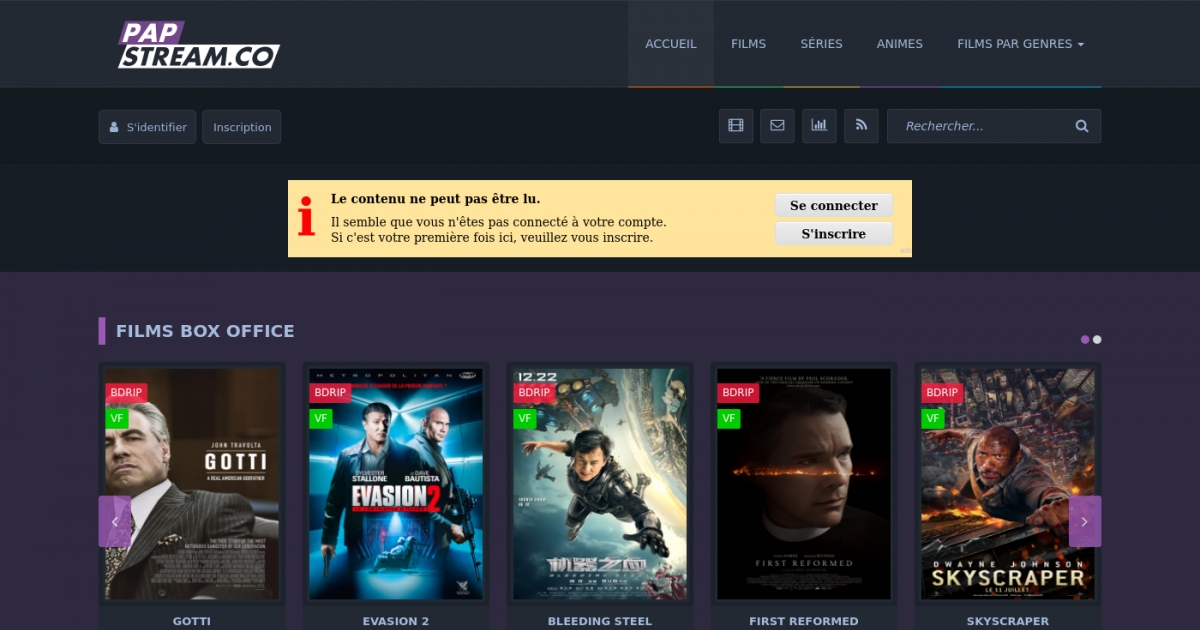Go to Accueil menu item
Image resolution: width=1200 pixels, height=630 pixels.
(671, 44)
